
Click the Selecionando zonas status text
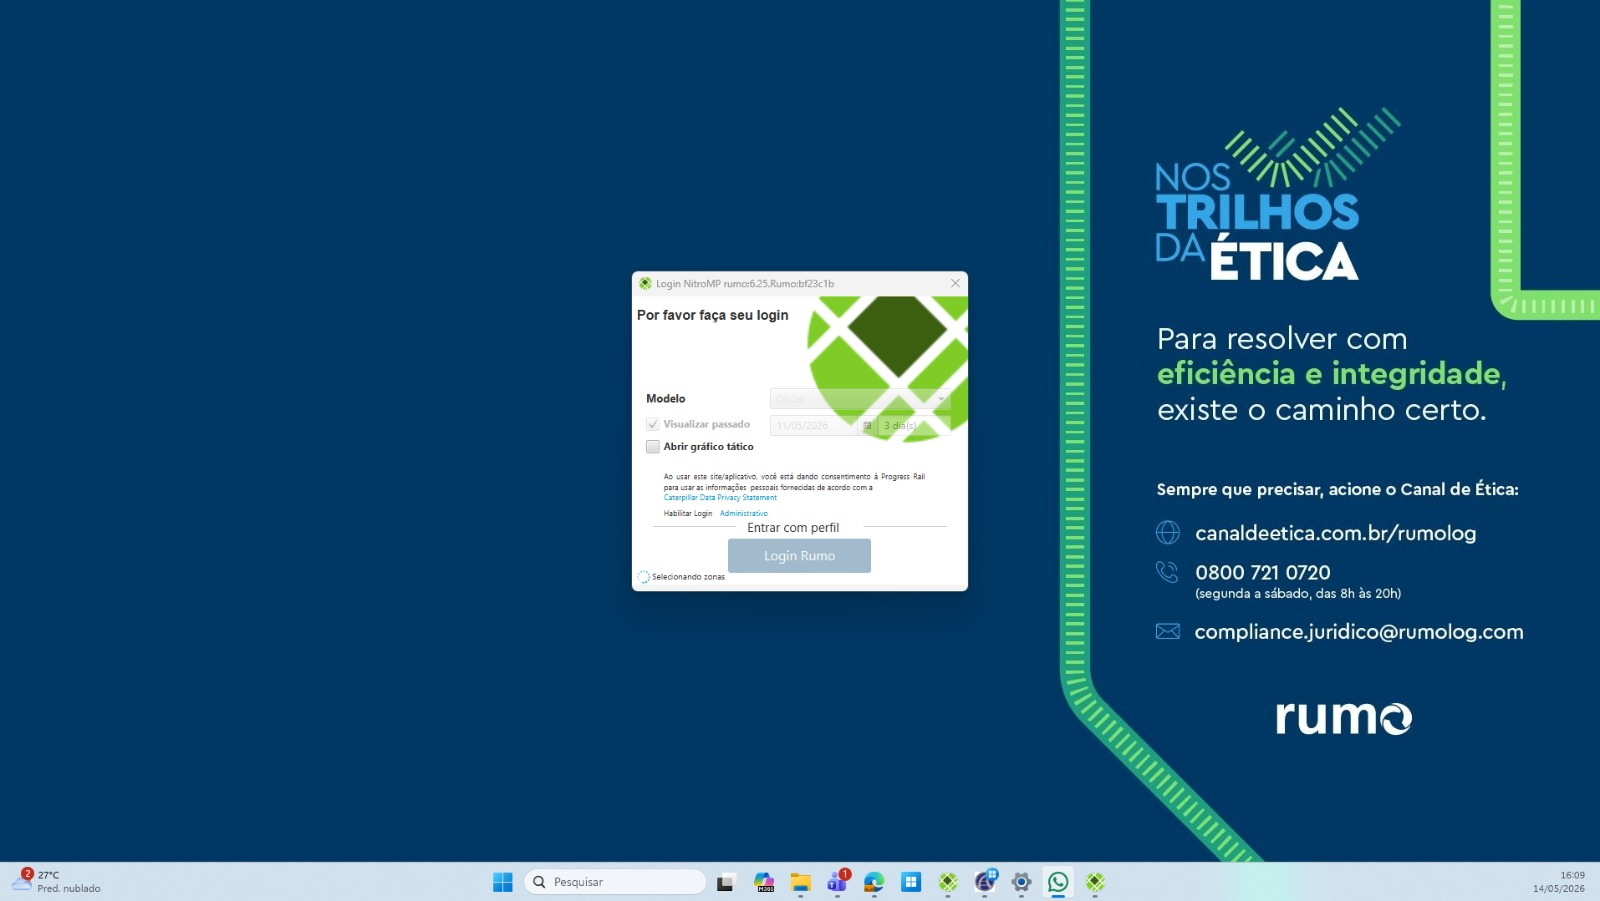pyautogui.click(x=689, y=577)
